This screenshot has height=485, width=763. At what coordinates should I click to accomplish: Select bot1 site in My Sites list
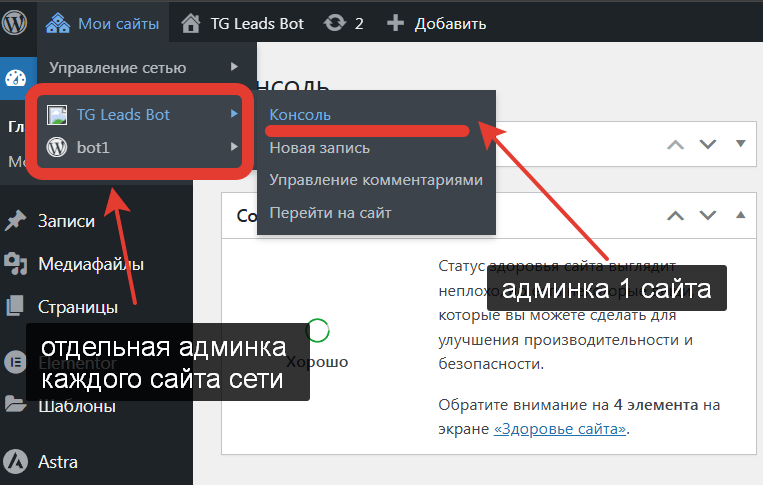(x=93, y=147)
